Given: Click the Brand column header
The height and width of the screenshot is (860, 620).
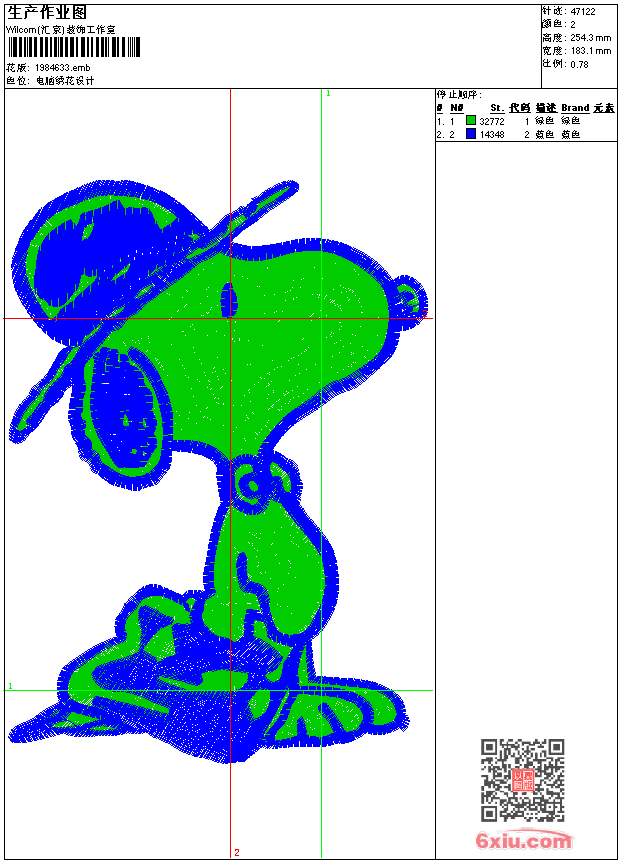Looking at the screenshot, I should coord(575,108).
